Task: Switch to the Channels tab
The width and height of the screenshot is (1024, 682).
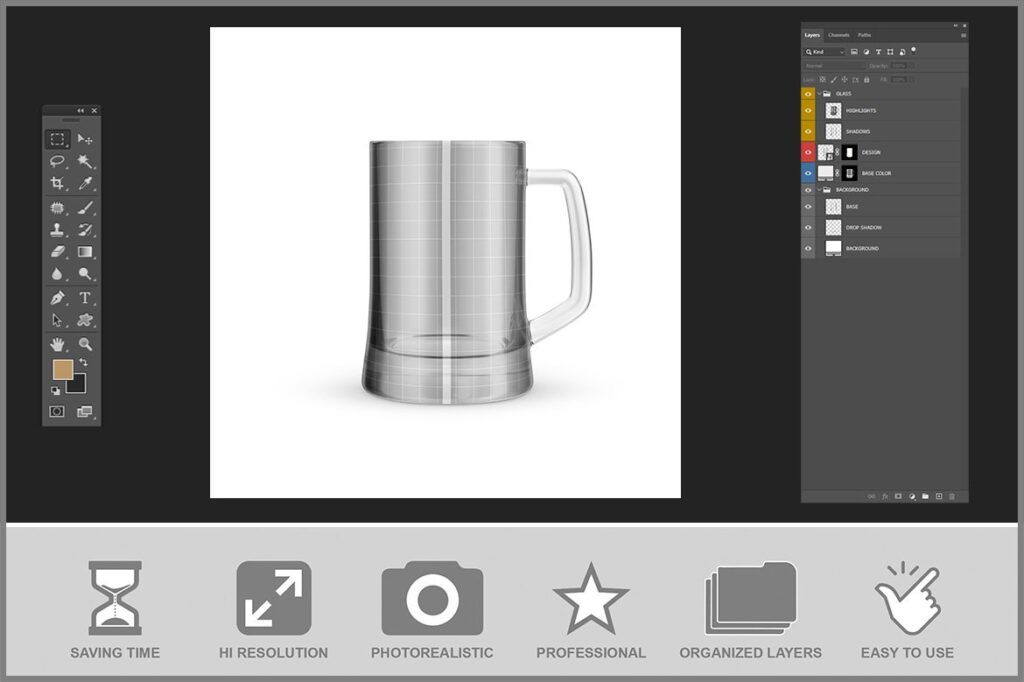Action: tap(838, 35)
